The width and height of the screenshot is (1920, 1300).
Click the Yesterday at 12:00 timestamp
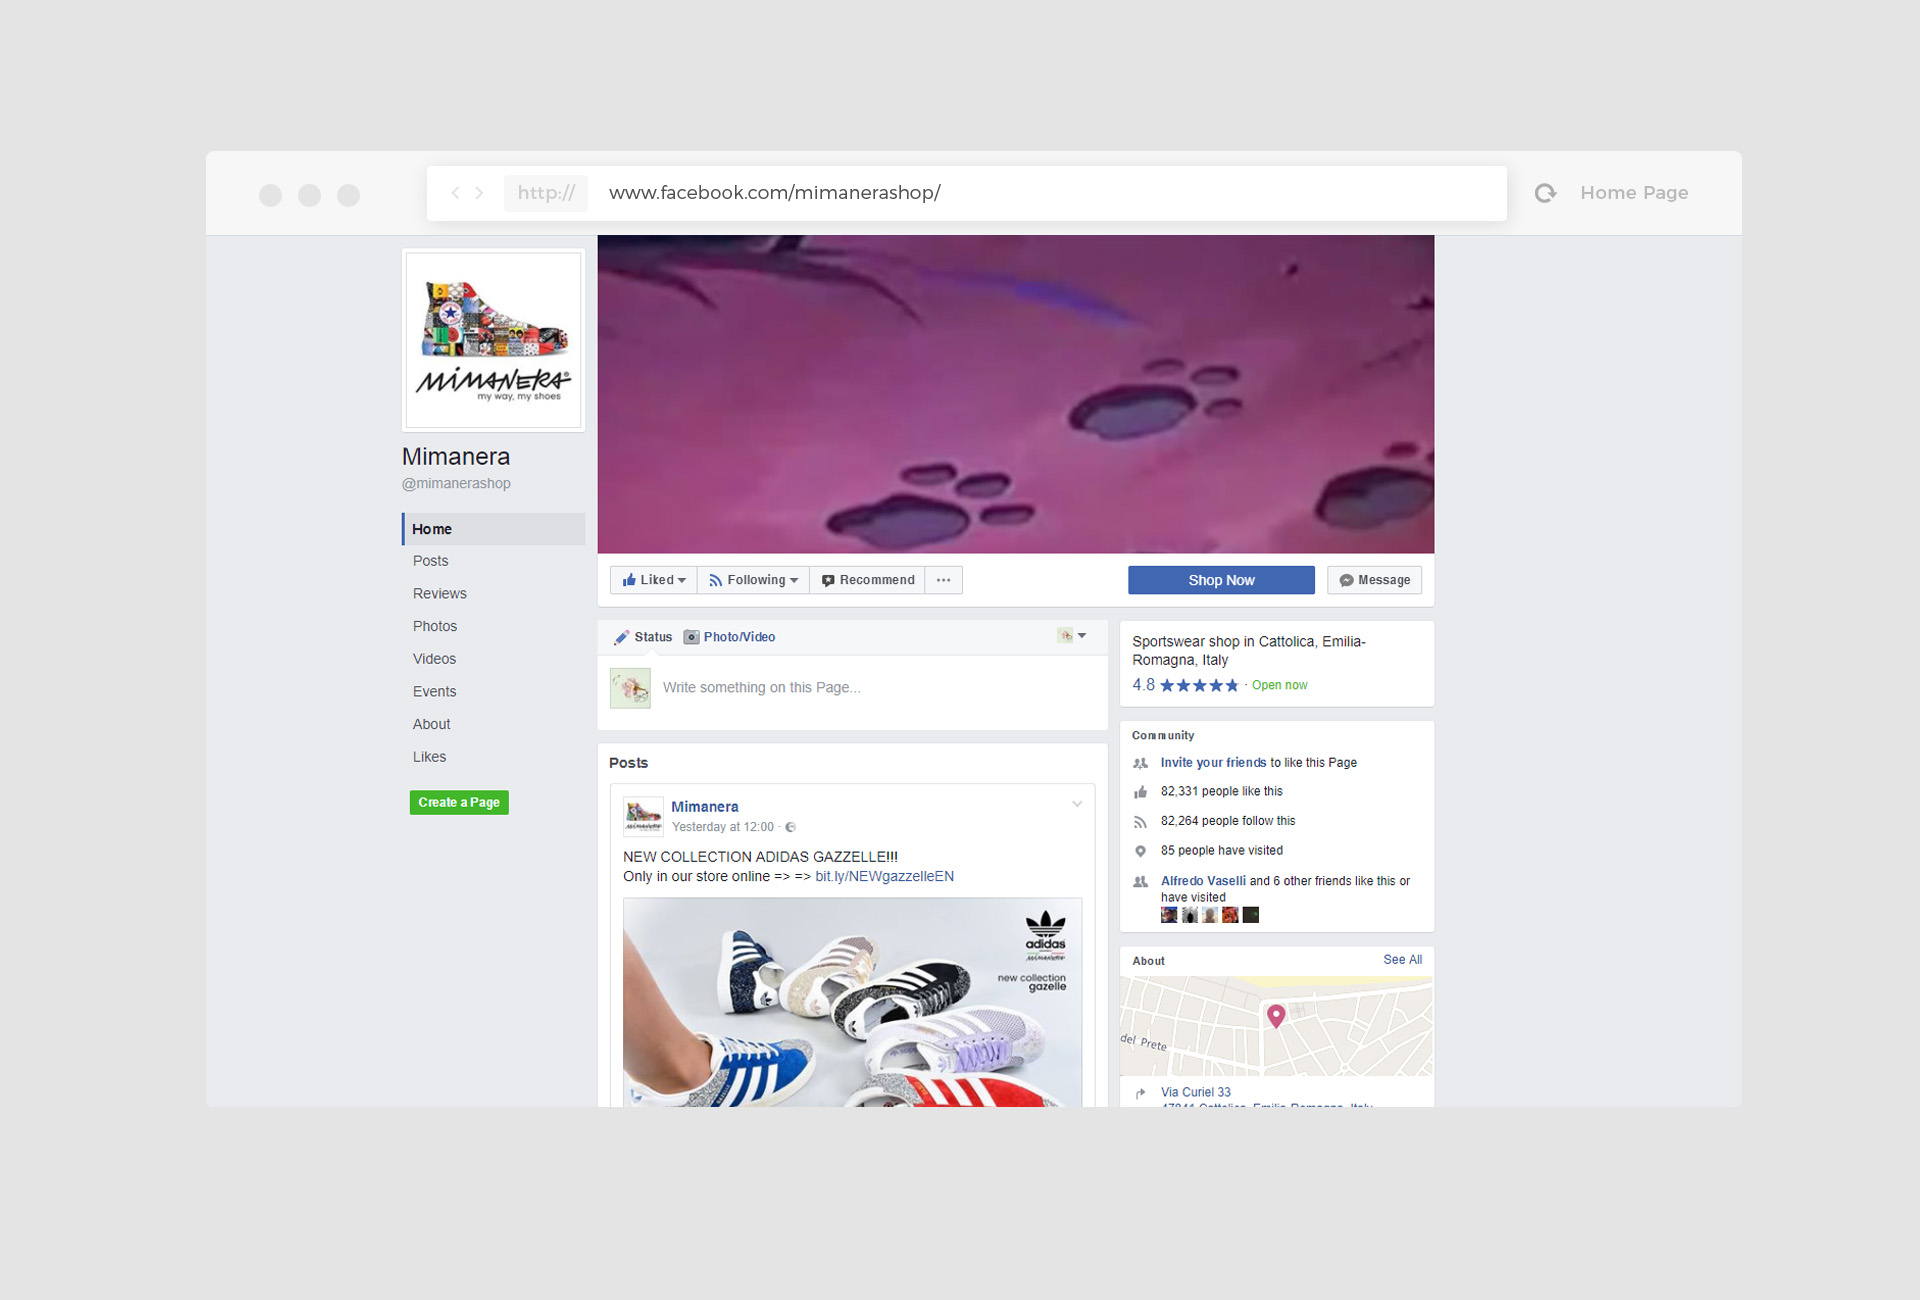click(723, 828)
